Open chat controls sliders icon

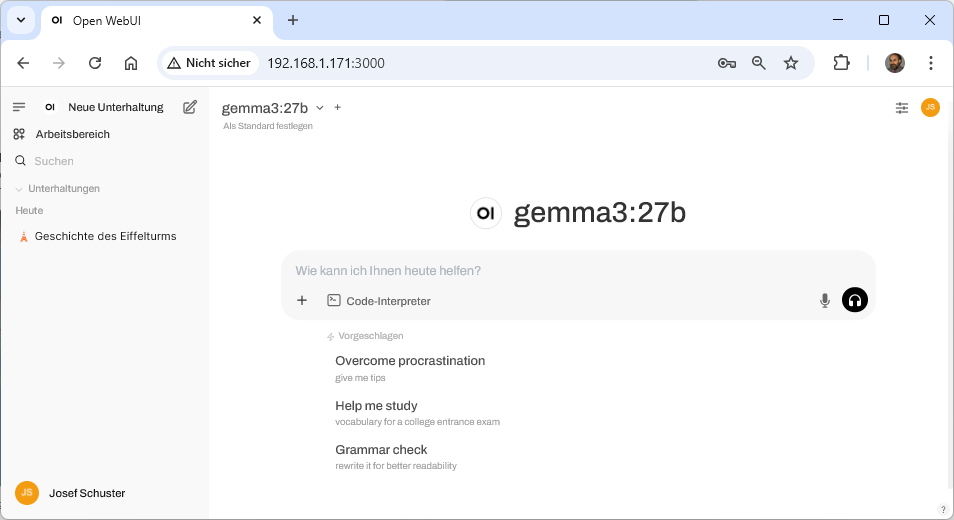[902, 108]
